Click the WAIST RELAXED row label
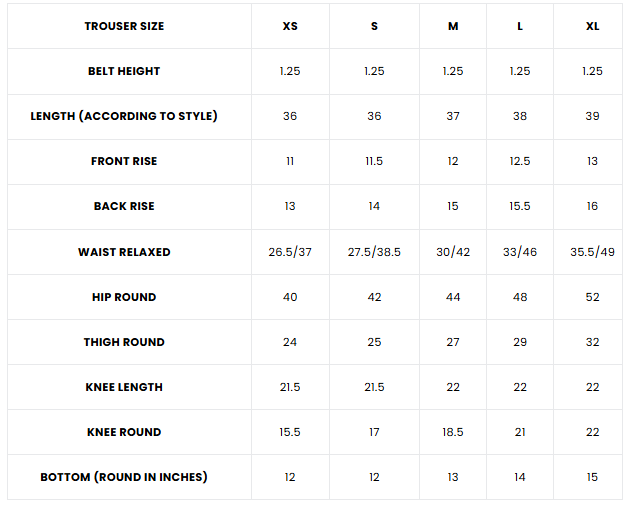The width and height of the screenshot is (631, 507). (124, 252)
